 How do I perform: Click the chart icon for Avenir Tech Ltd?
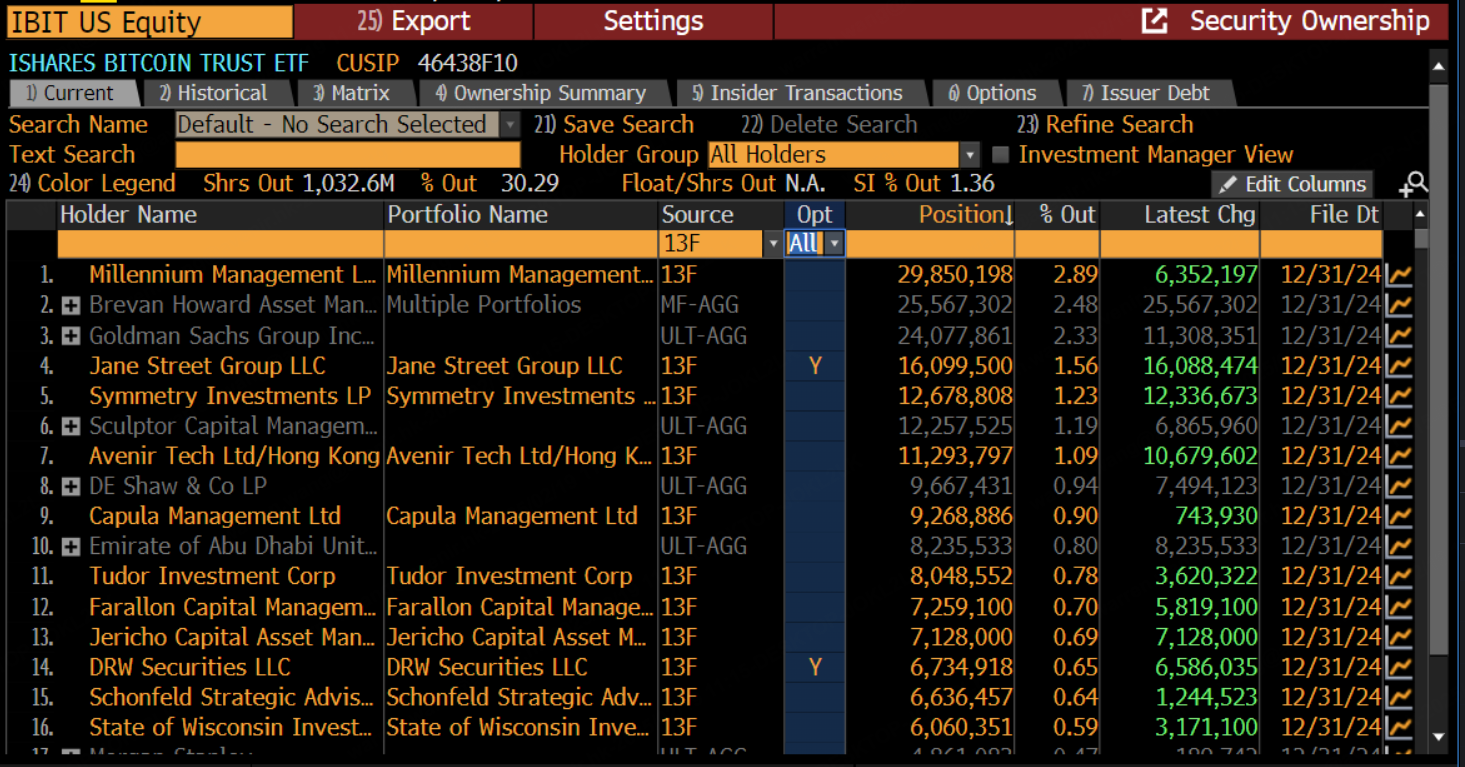click(1399, 456)
